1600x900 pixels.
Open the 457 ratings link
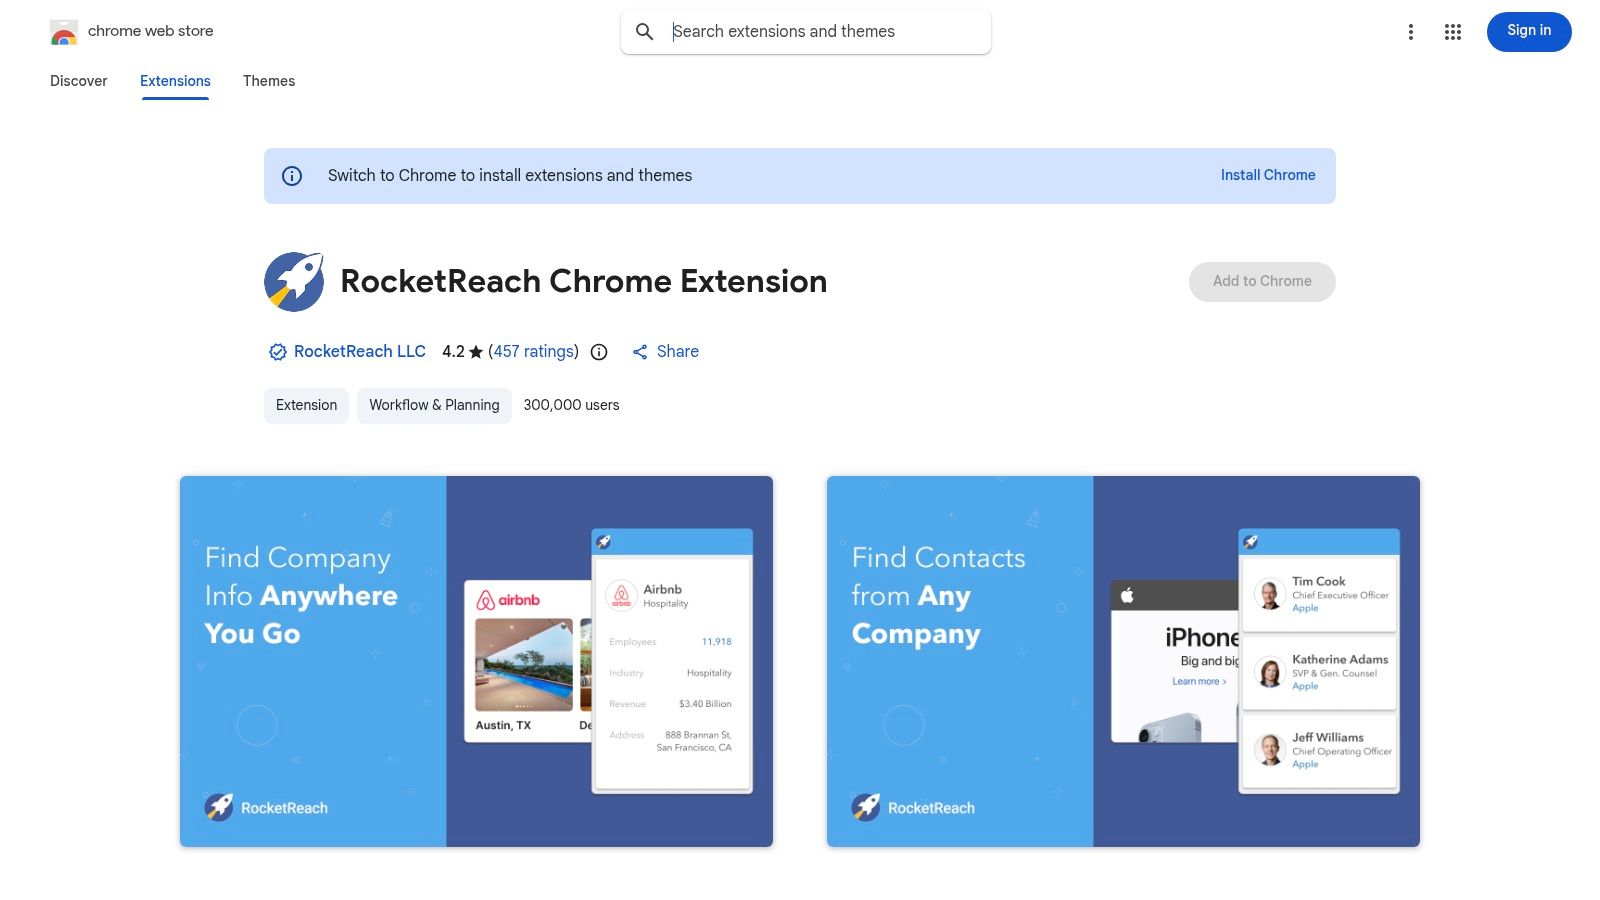click(x=534, y=352)
